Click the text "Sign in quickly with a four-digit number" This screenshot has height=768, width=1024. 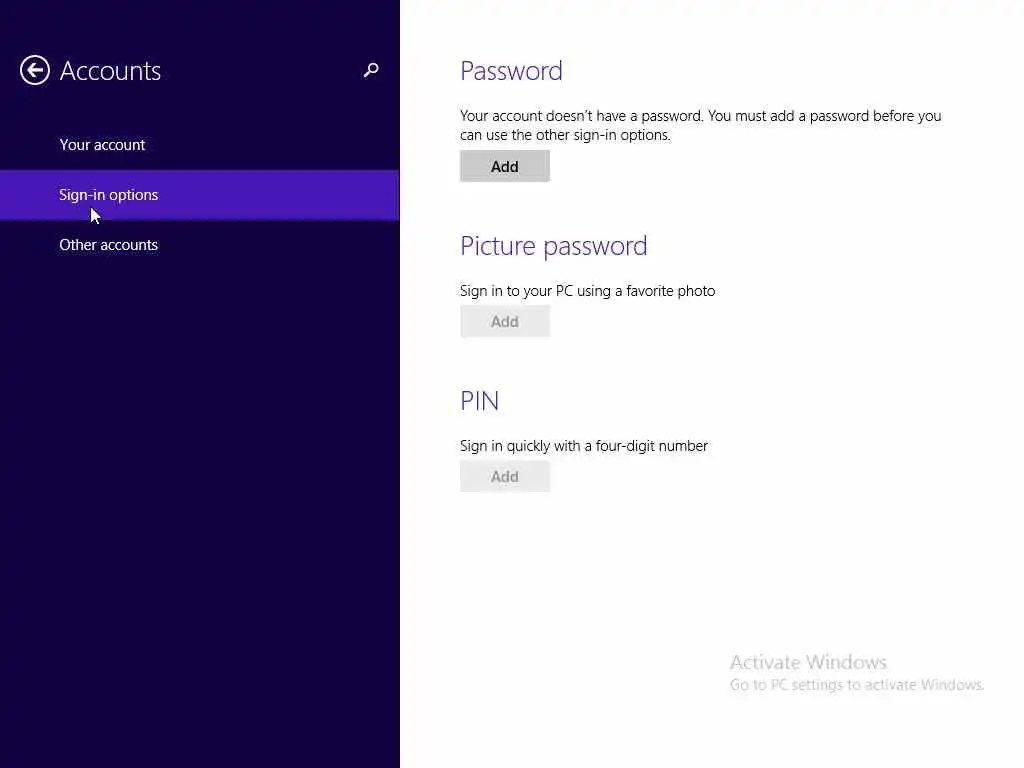(584, 446)
